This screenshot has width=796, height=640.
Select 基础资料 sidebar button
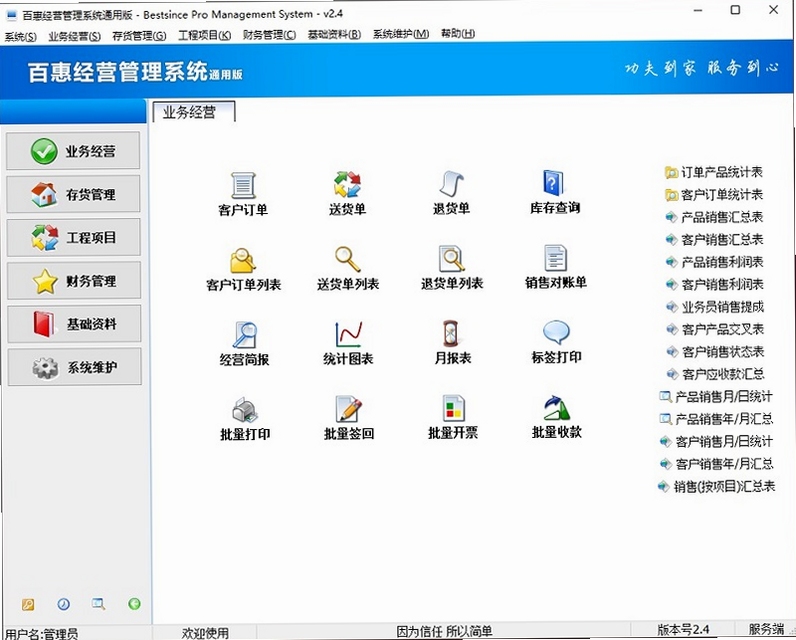click(x=74, y=324)
